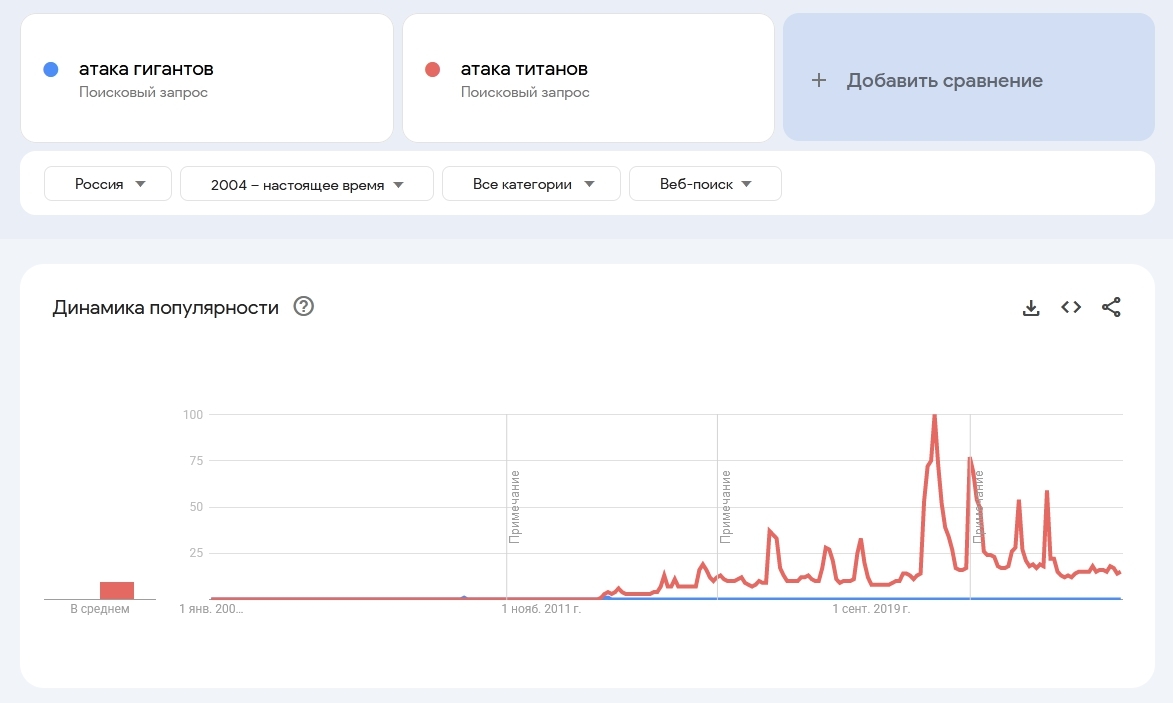Expand the Все категории dropdown

pos(531,184)
